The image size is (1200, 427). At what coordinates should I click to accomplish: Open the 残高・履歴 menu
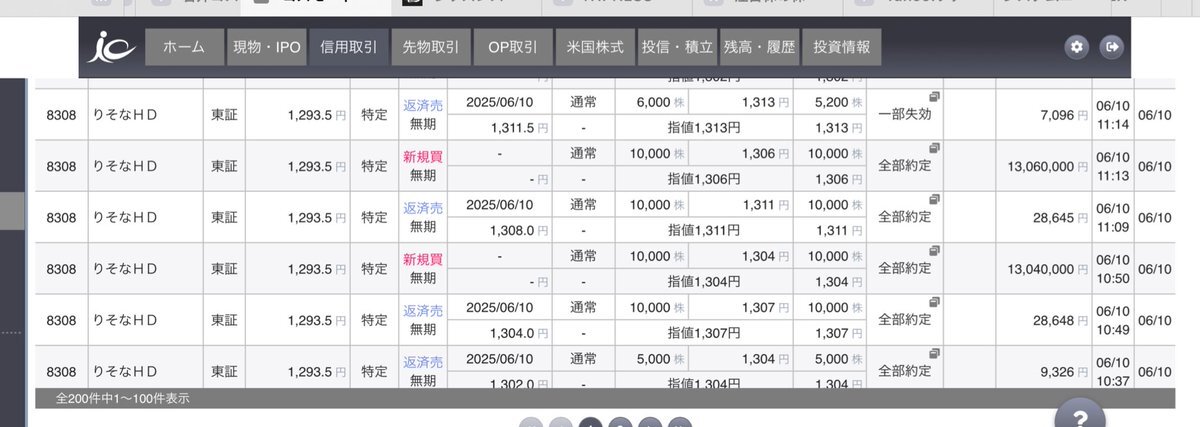(760, 47)
